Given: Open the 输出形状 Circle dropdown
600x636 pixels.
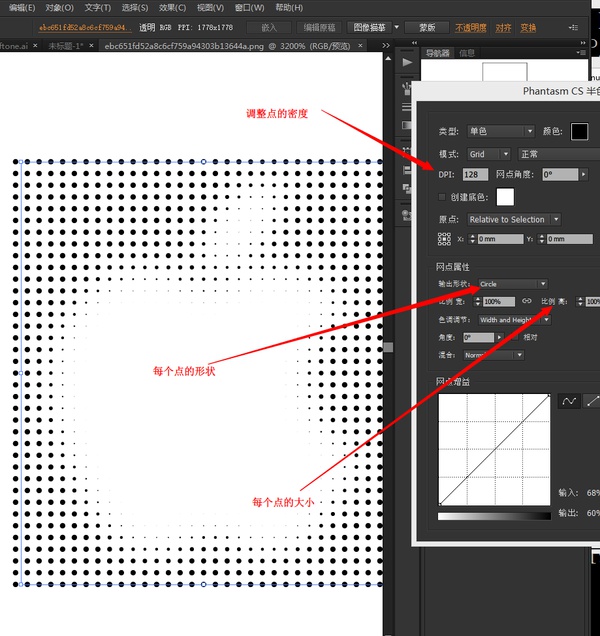Looking at the screenshot, I should (x=512, y=284).
